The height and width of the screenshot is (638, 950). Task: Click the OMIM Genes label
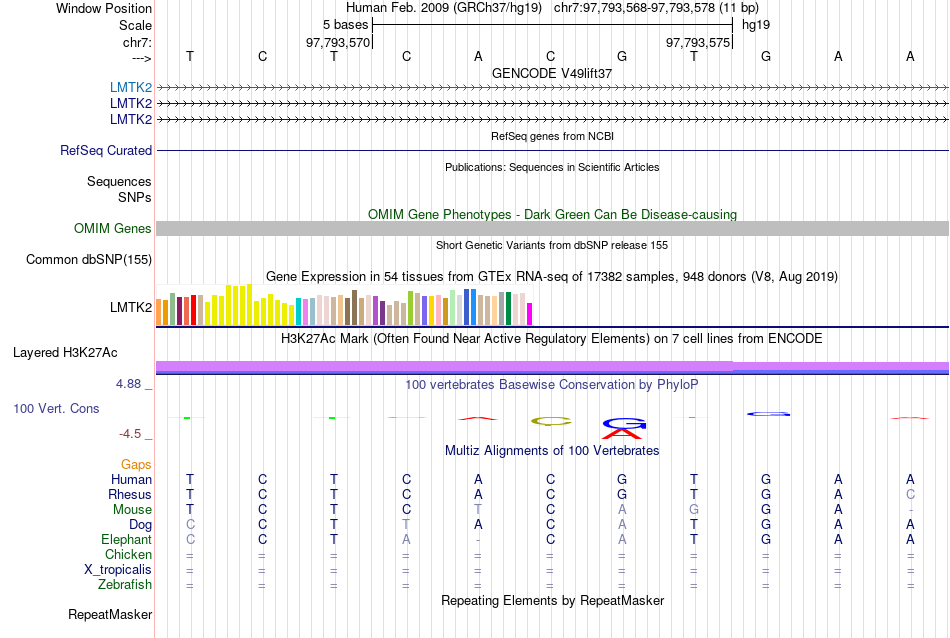(113, 228)
